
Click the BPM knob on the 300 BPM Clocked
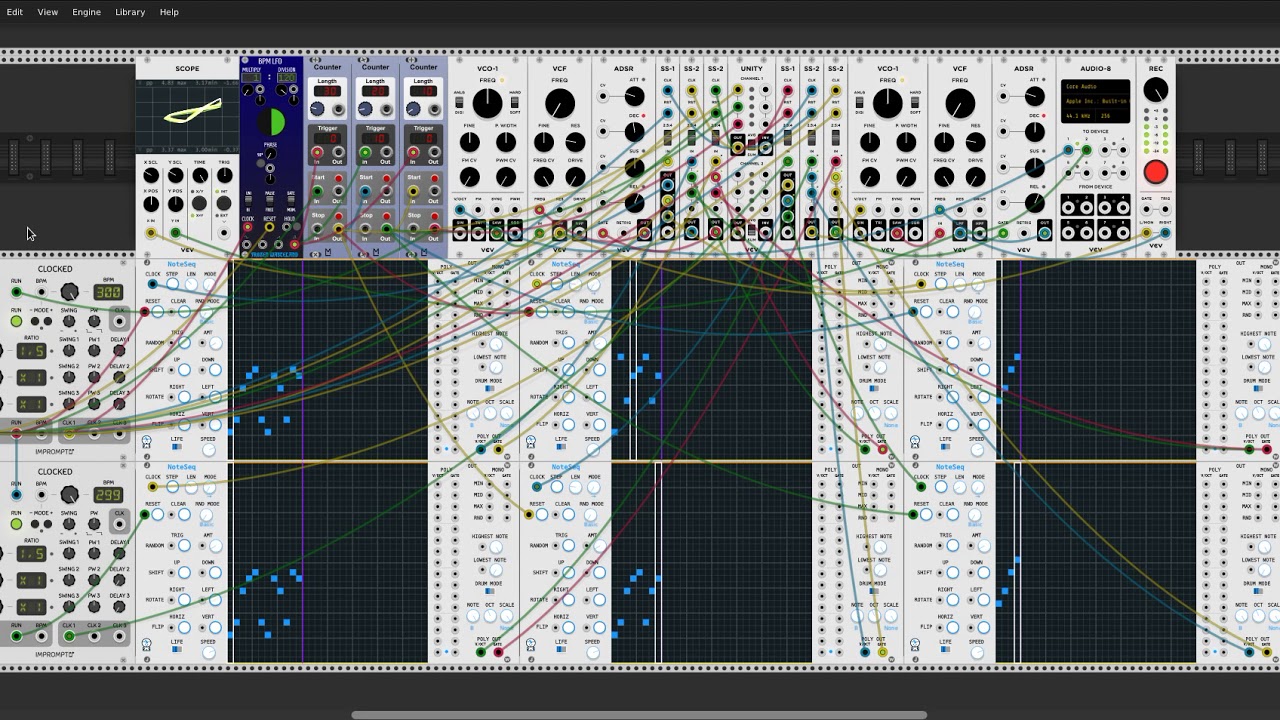pos(69,292)
